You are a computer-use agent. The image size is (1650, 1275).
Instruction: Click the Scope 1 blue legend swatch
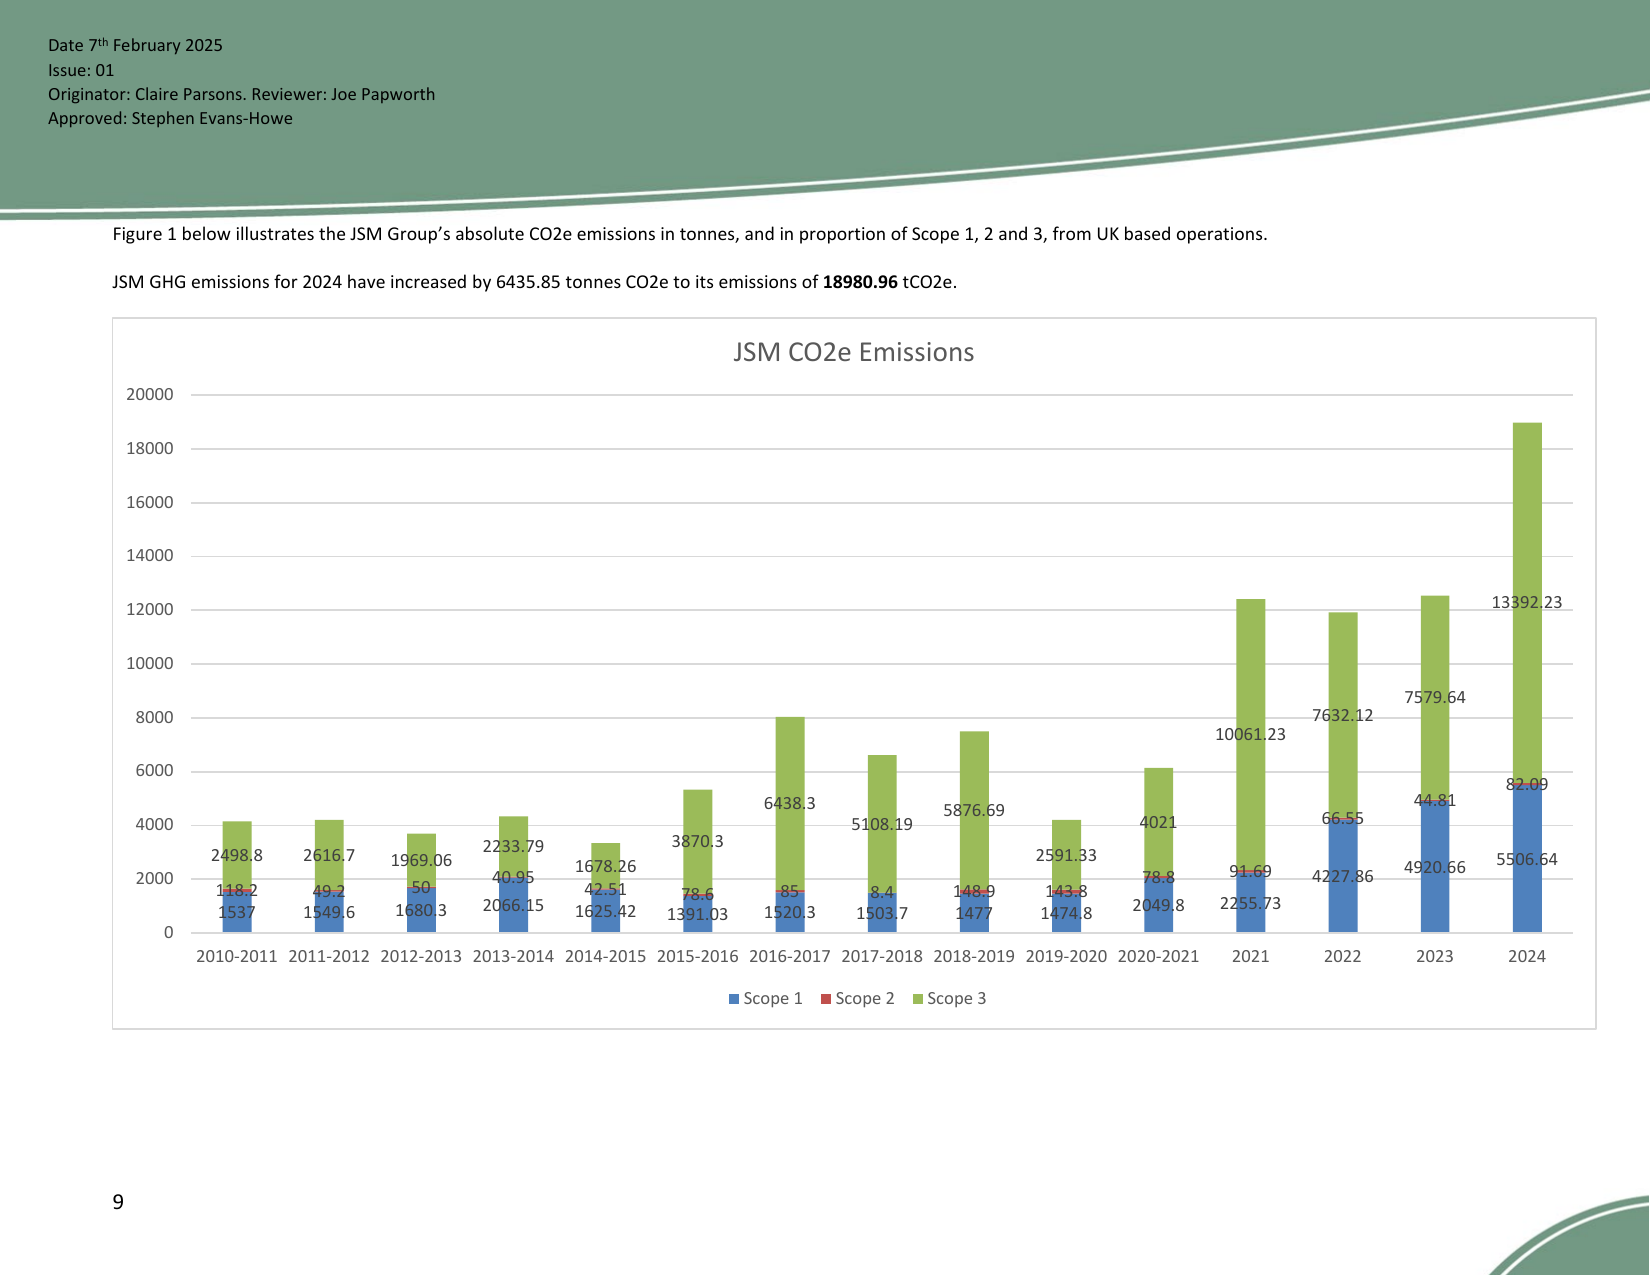pos(734,999)
